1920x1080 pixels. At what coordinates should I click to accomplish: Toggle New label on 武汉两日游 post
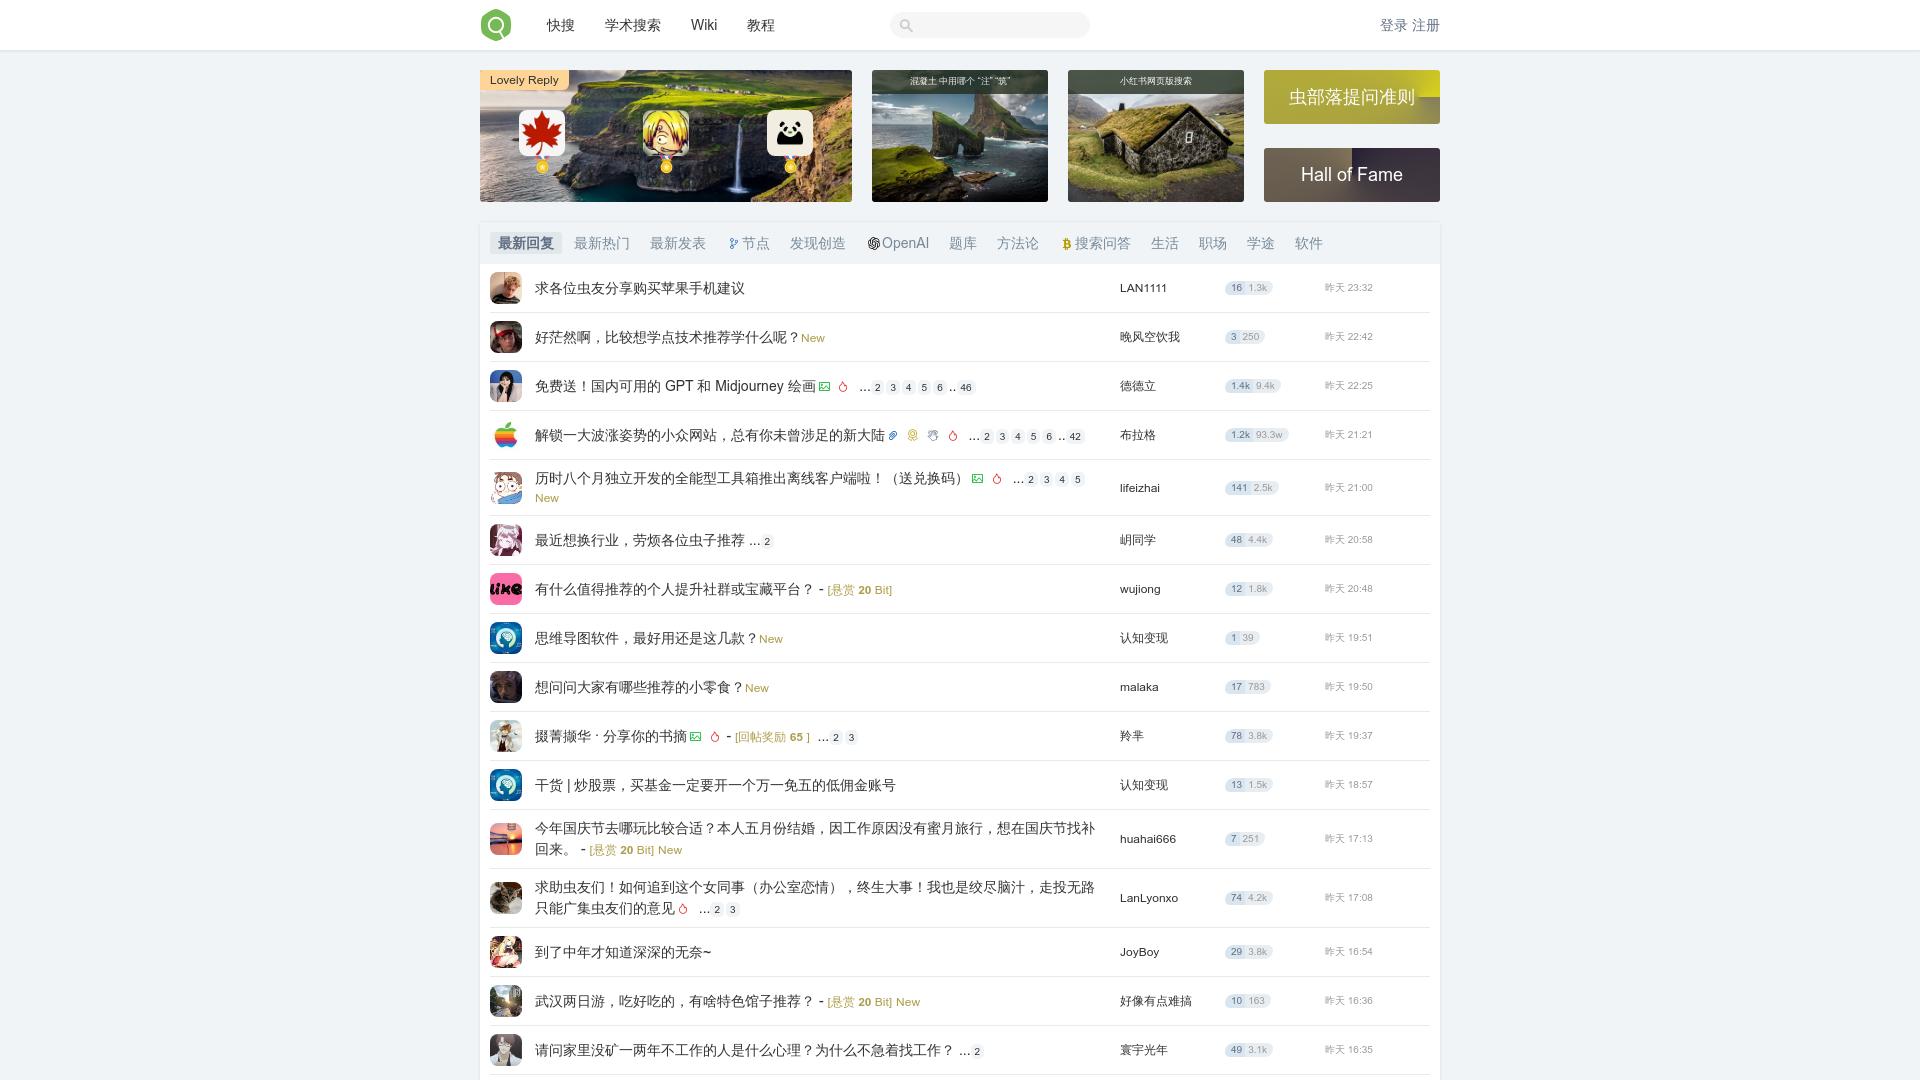tap(910, 1001)
